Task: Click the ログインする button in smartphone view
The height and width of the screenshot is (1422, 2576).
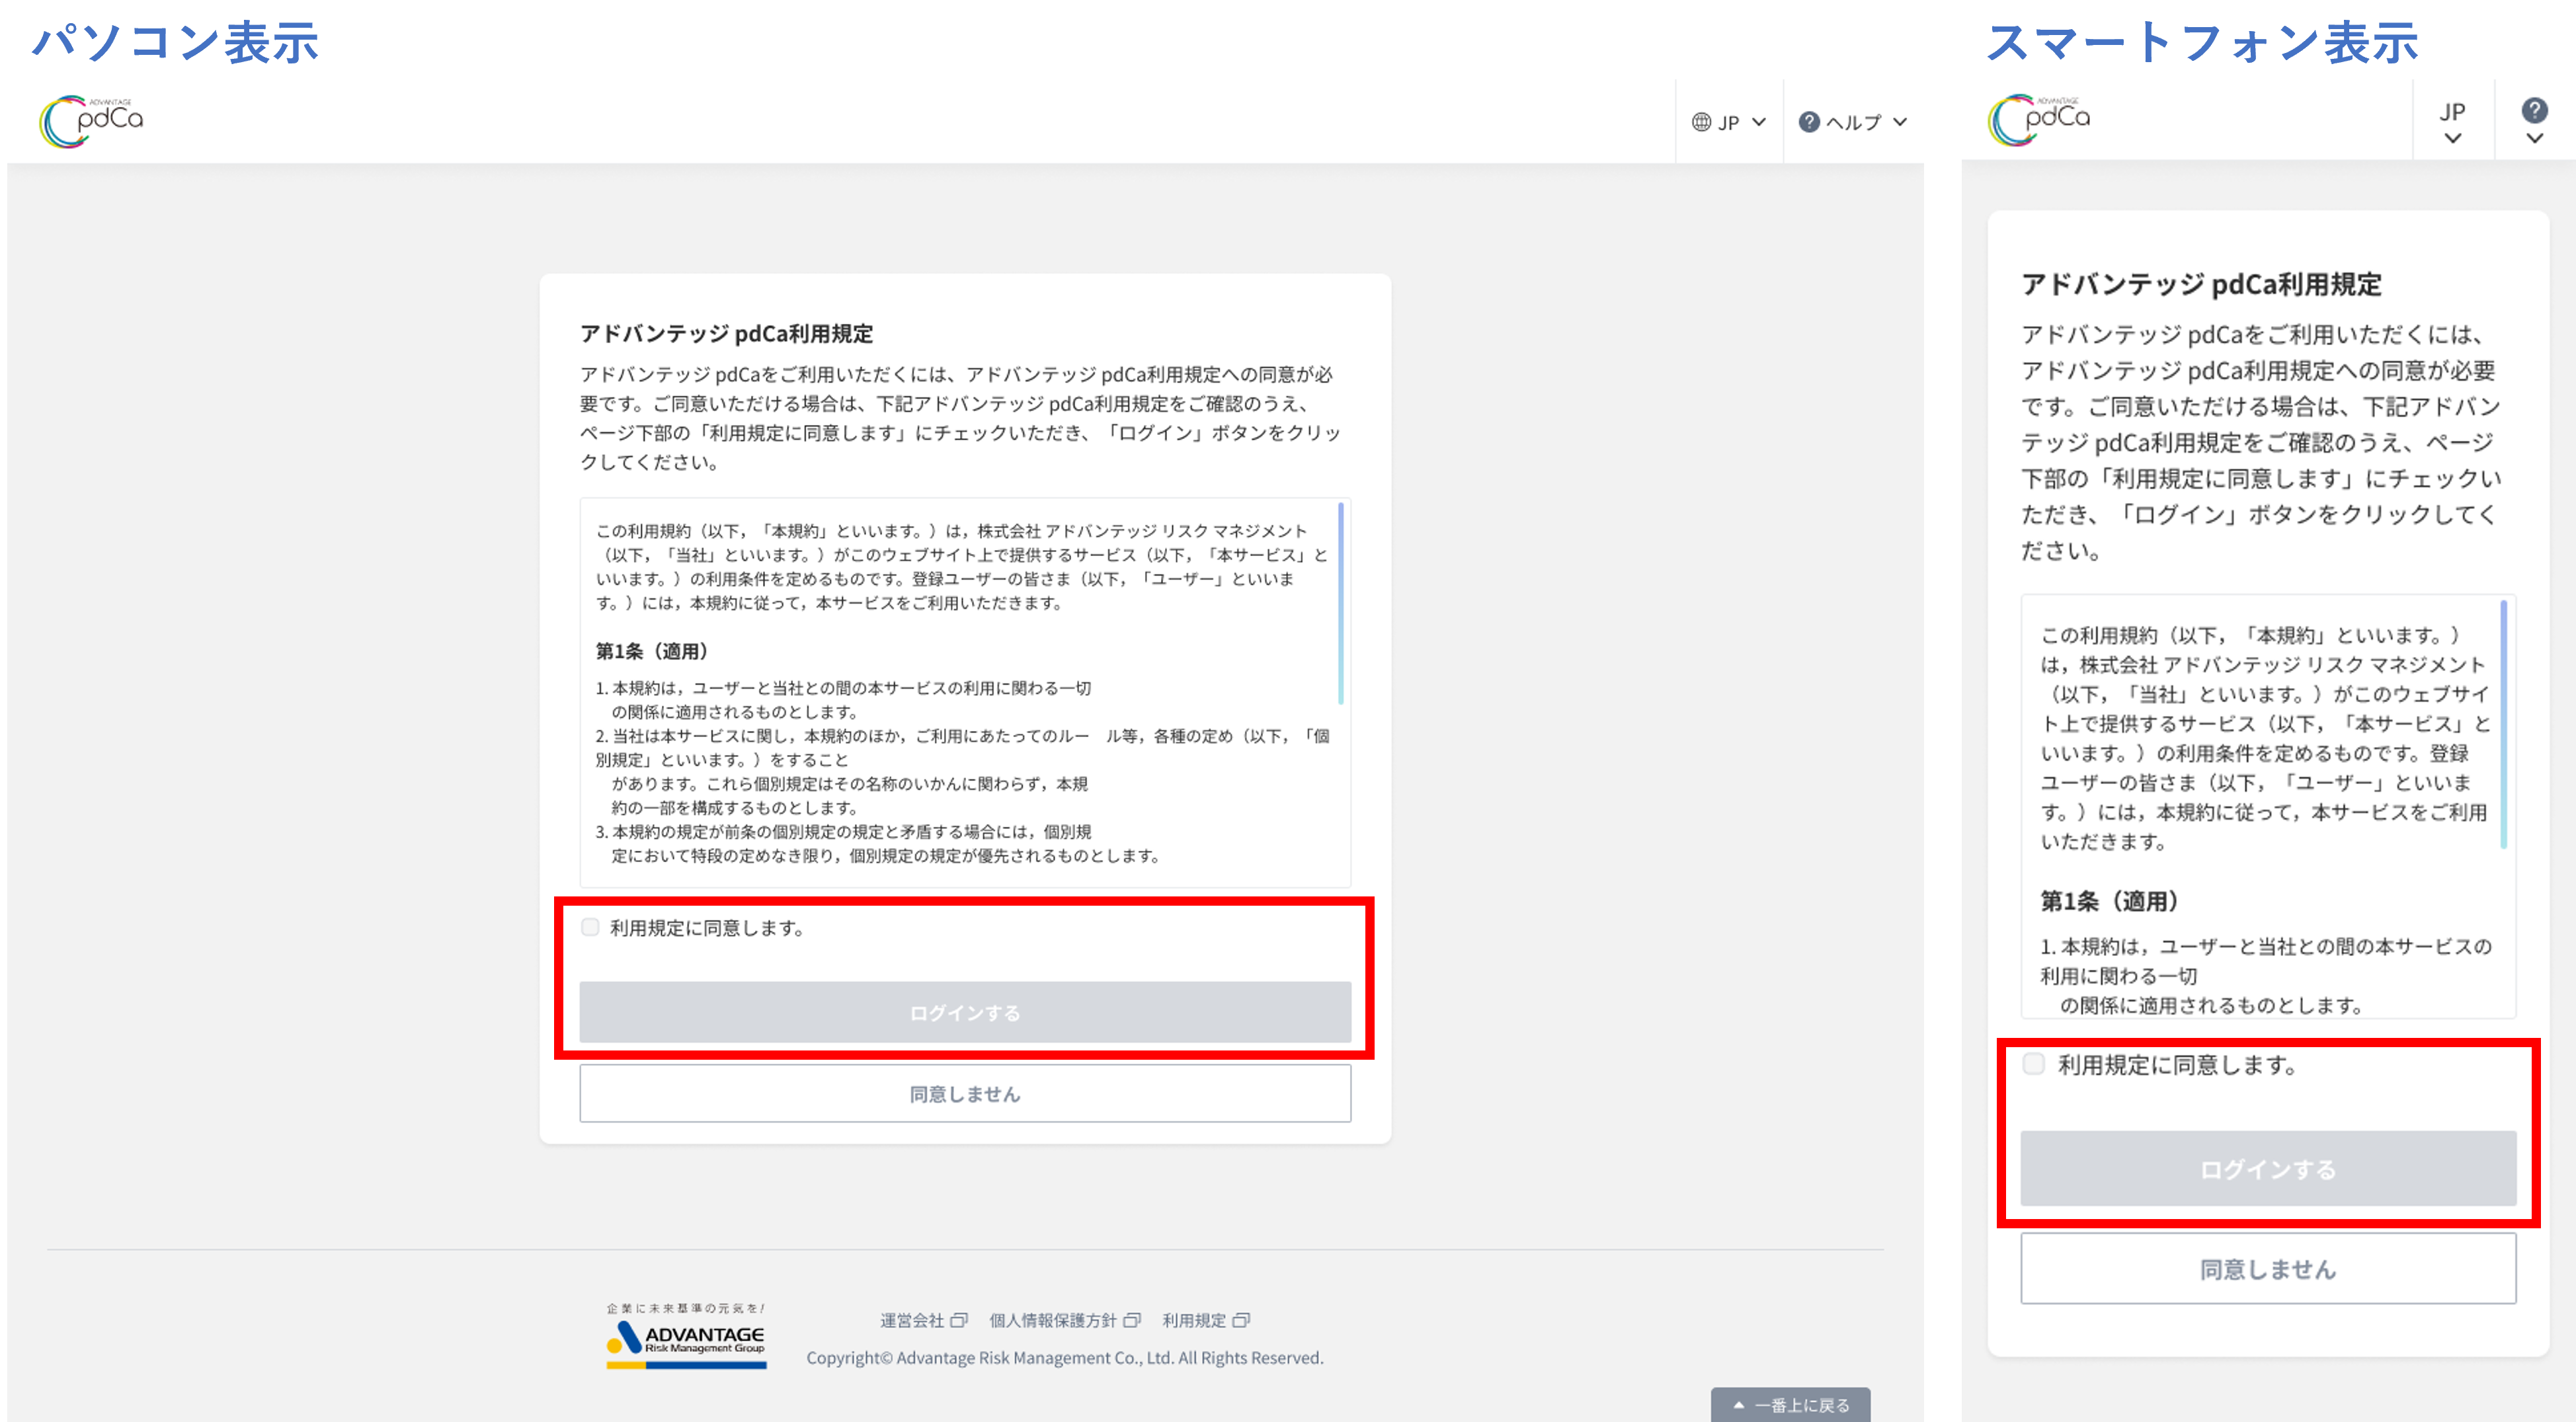Action: [2268, 1168]
